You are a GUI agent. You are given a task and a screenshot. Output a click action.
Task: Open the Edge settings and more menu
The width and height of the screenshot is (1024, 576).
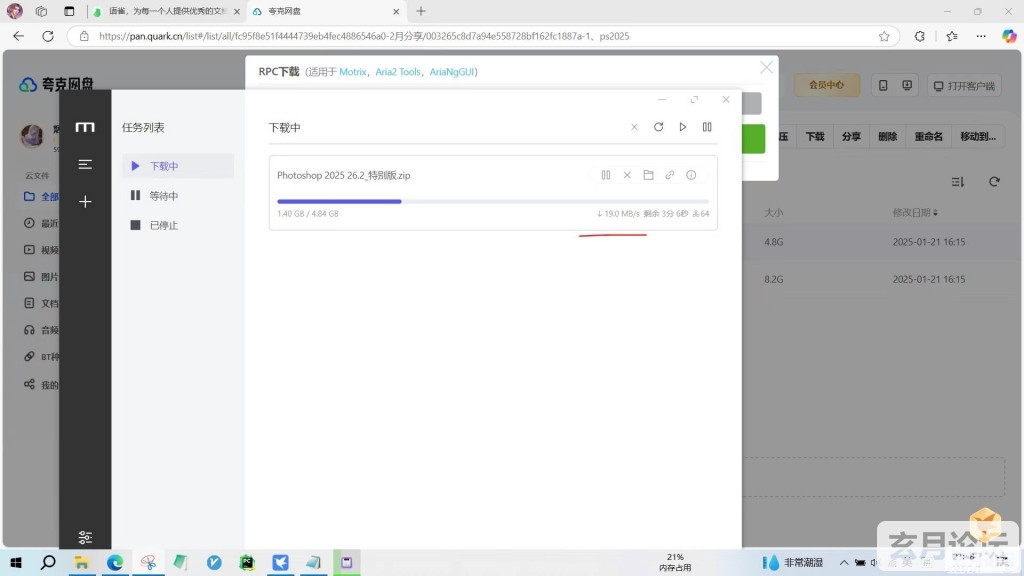point(981,36)
